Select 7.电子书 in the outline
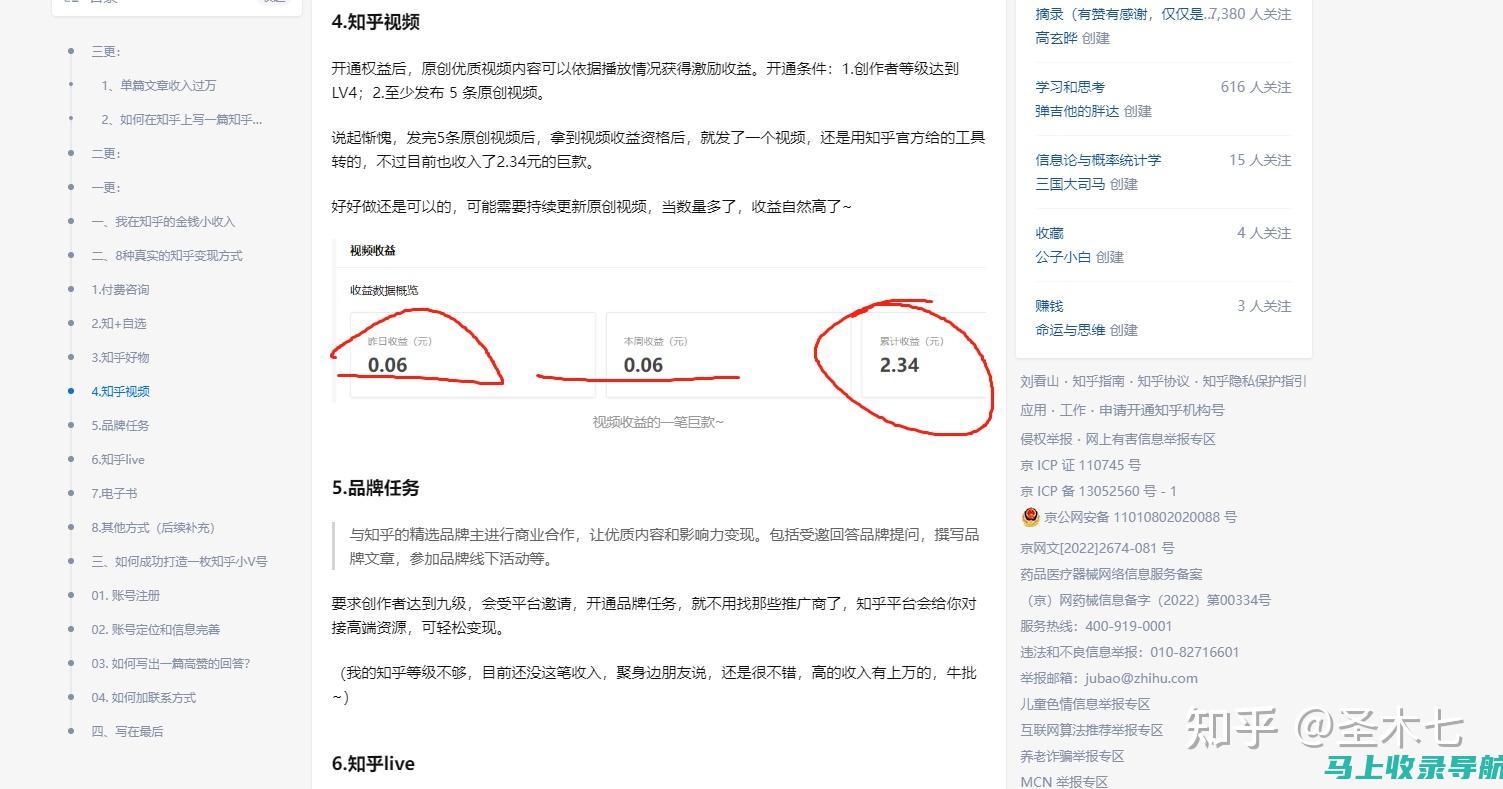 pyautogui.click(x=114, y=493)
